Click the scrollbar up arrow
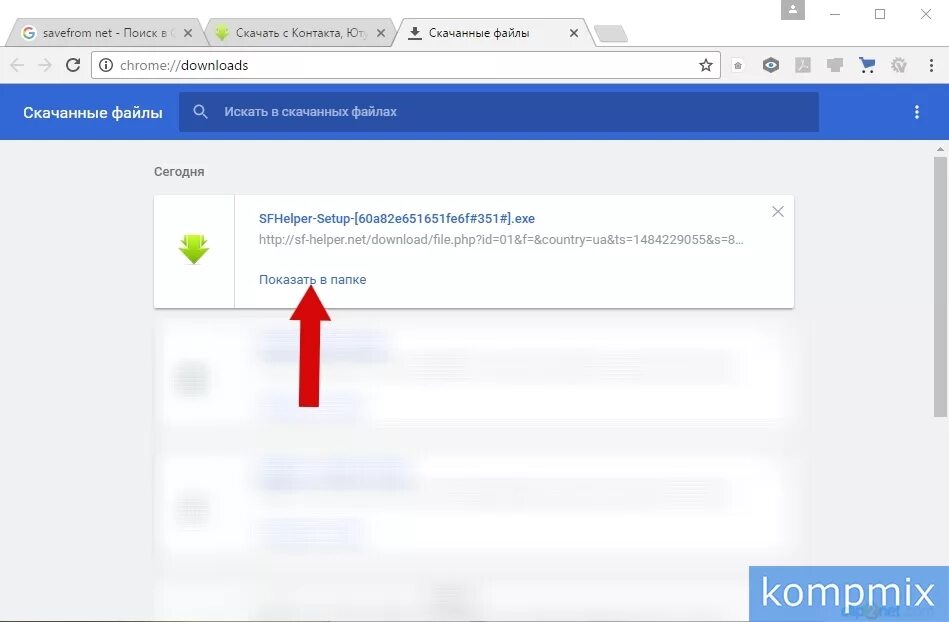This screenshot has width=949, height=622. tap(940, 149)
